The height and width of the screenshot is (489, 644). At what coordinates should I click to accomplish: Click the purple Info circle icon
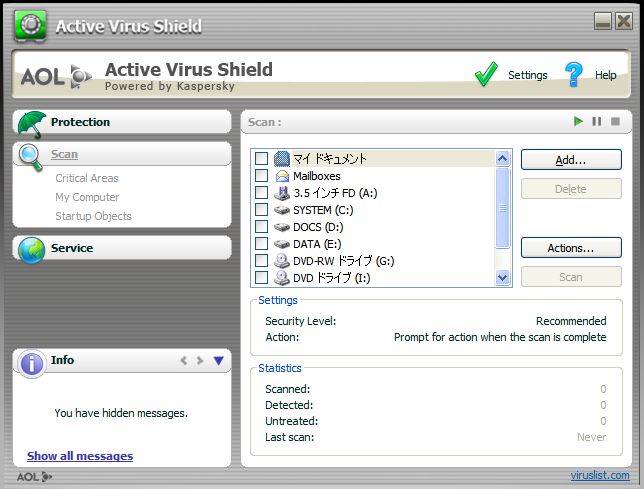coord(32,363)
